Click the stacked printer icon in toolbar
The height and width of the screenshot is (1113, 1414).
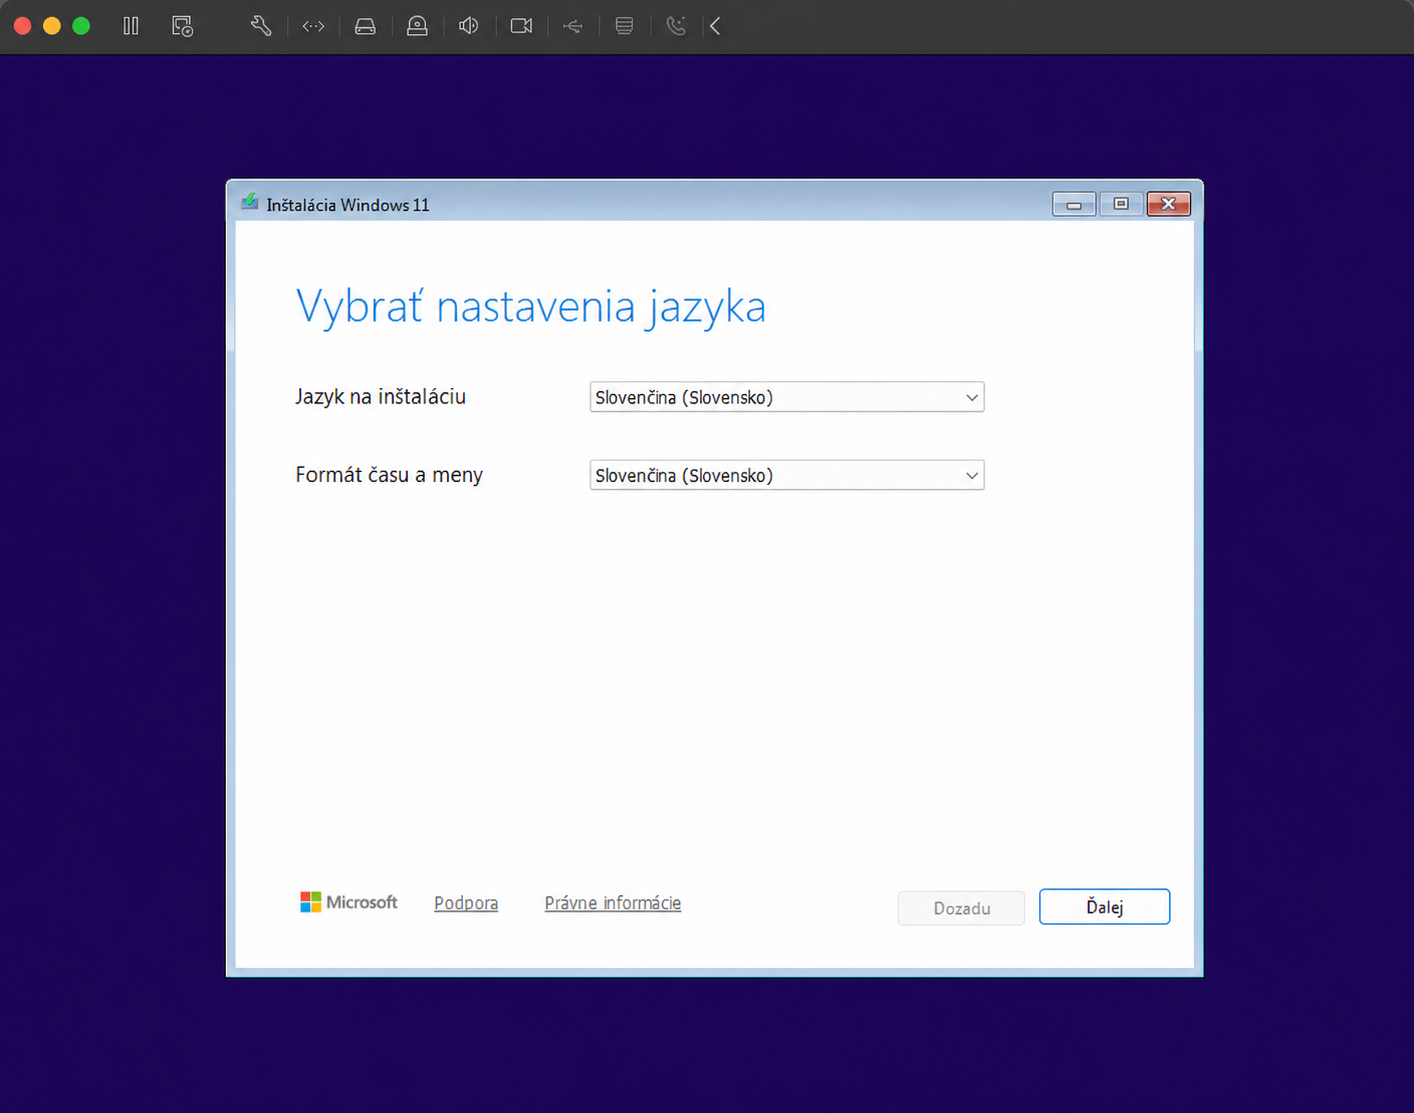pos(624,26)
